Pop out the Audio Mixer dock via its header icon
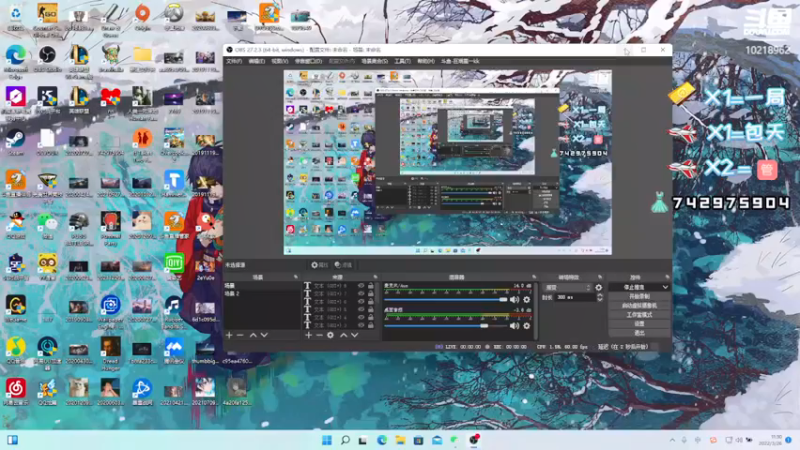800x450 pixels. pos(534,277)
